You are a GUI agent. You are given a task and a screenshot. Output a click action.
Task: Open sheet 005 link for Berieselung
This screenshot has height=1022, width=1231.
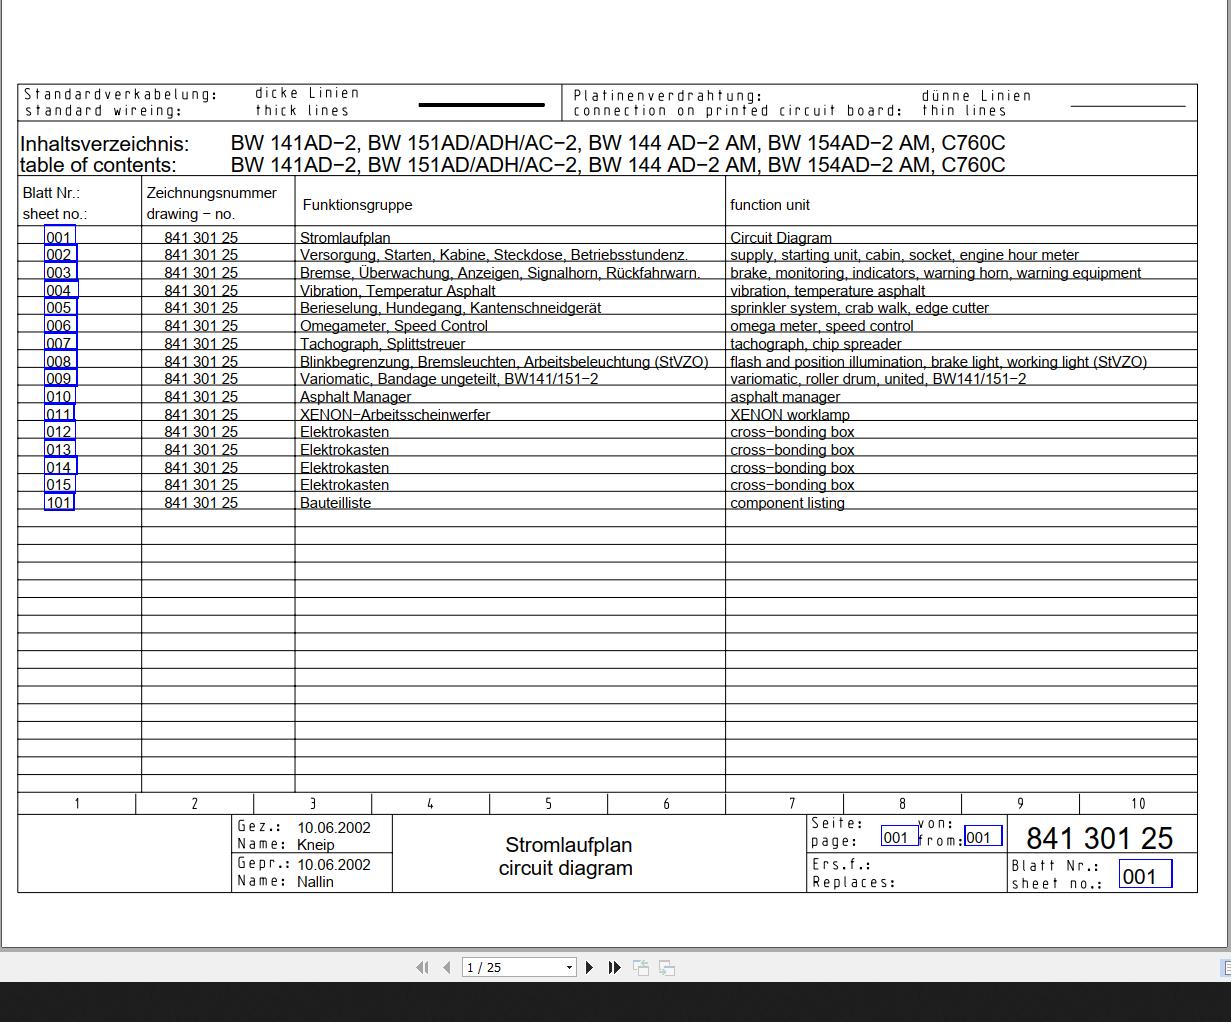point(59,308)
